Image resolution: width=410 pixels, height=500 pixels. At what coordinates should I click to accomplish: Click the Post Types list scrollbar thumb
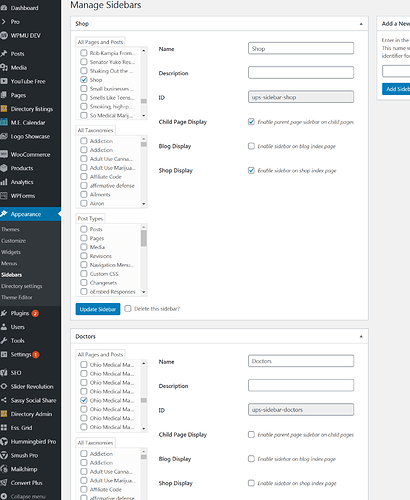coord(144,238)
